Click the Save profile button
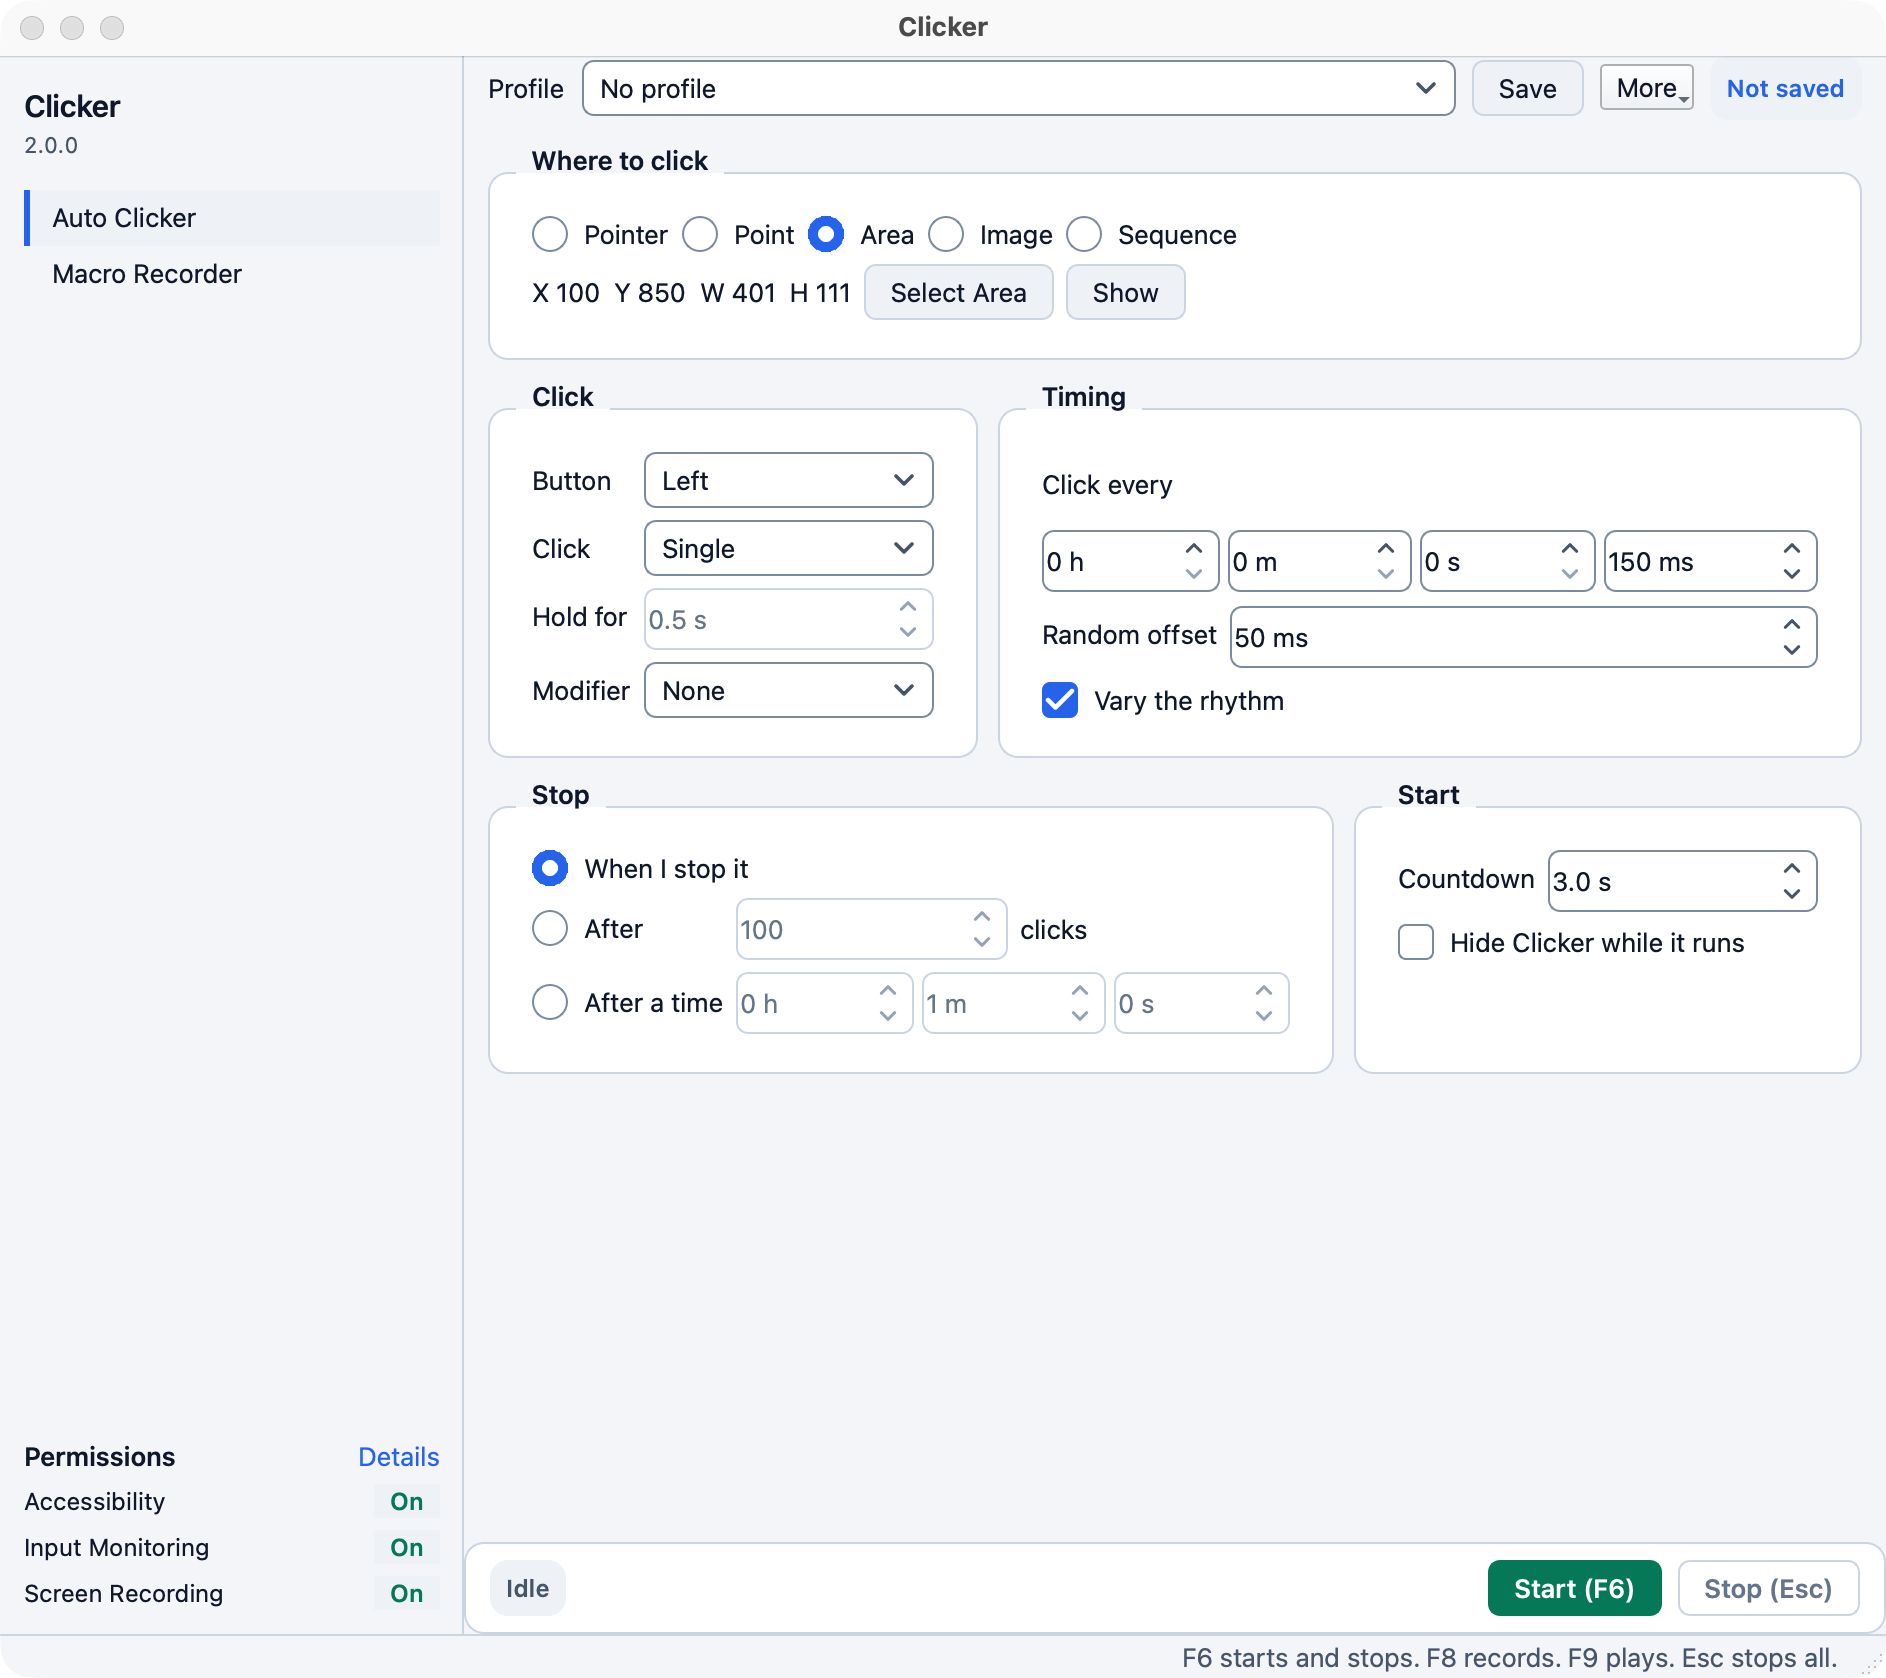The image size is (1886, 1678). (x=1527, y=89)
